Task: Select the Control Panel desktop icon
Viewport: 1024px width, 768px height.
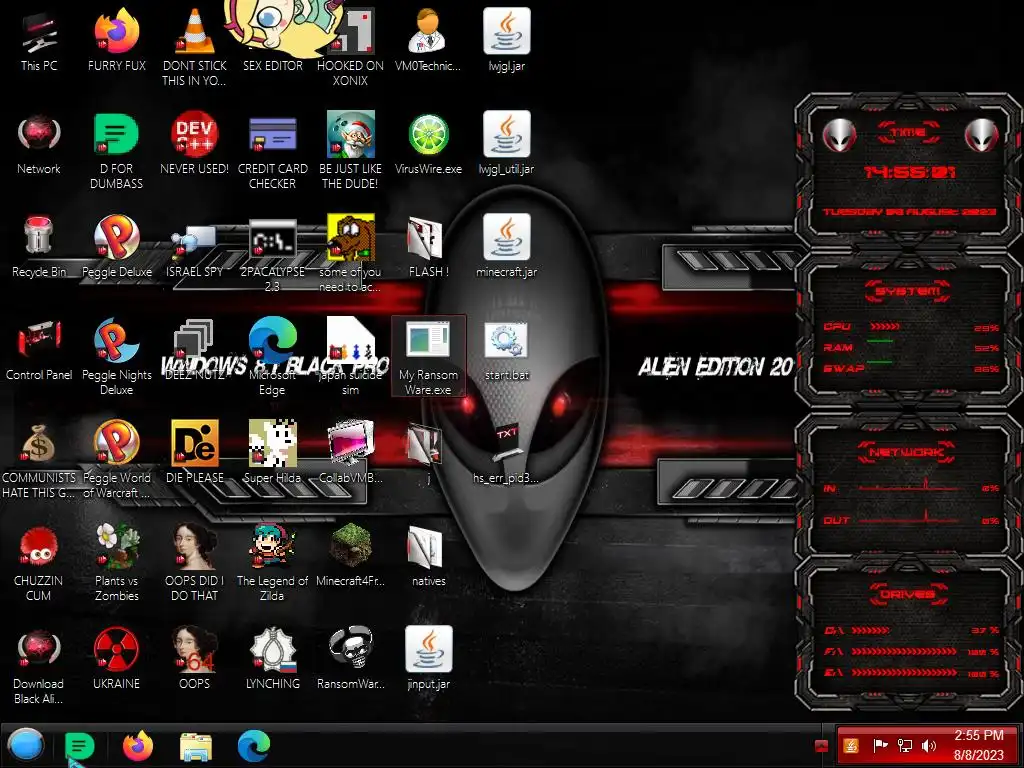Action: 39,349
